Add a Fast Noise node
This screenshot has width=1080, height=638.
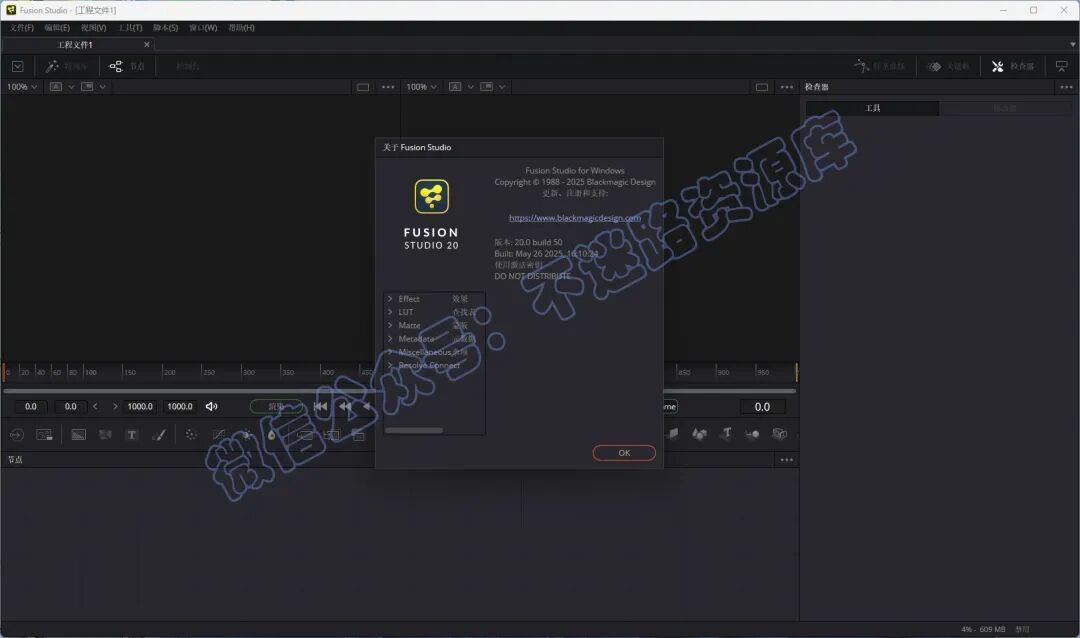[105, 435]
